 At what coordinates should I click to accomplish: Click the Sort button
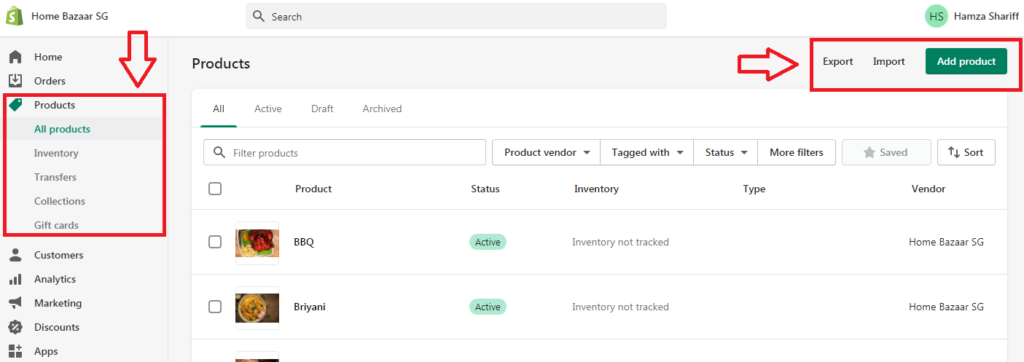tap(966, 152)
